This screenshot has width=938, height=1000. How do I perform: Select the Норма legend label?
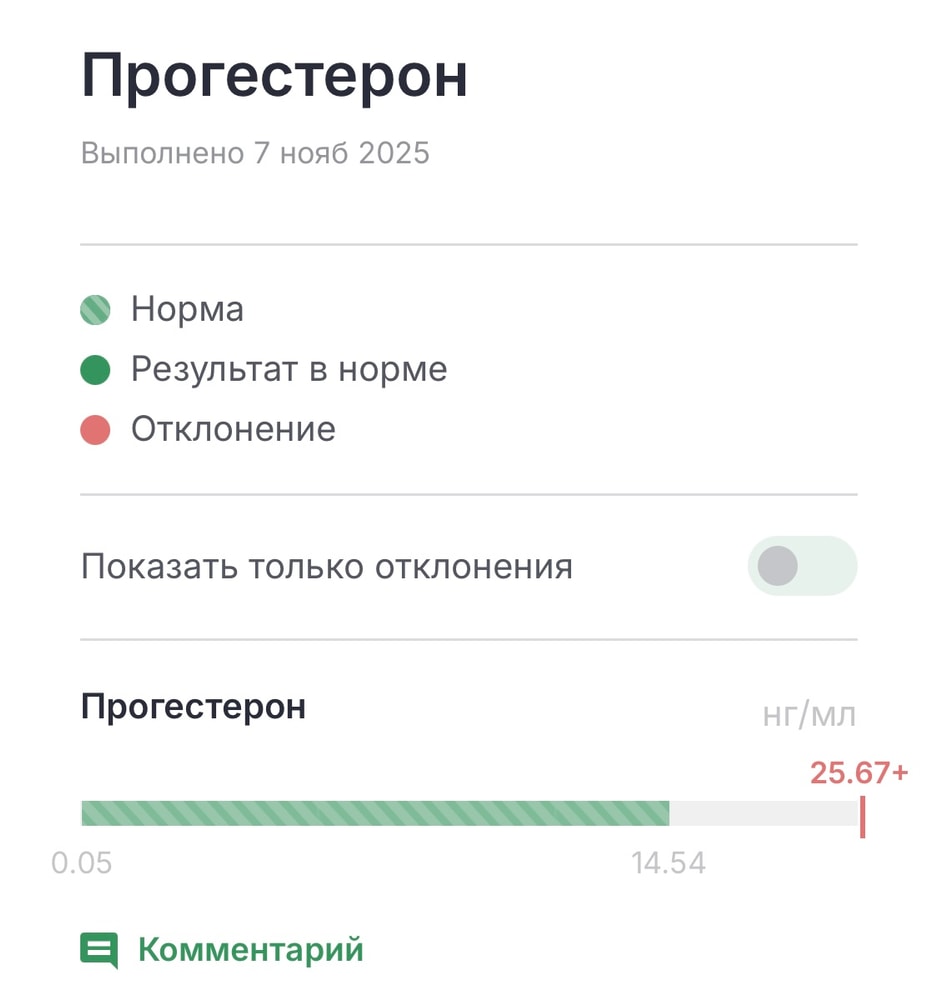coord(187,310)
